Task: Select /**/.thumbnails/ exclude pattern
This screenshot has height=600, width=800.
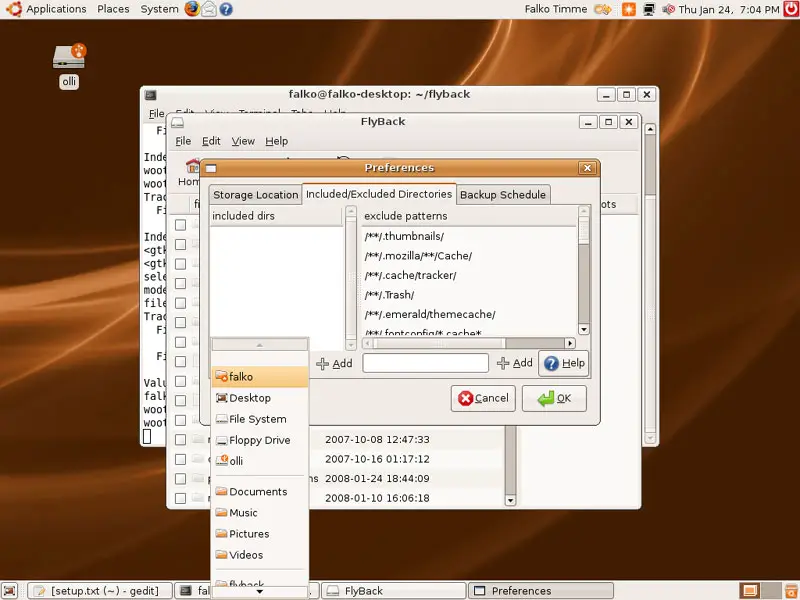Action: click(x=469, y=236)
